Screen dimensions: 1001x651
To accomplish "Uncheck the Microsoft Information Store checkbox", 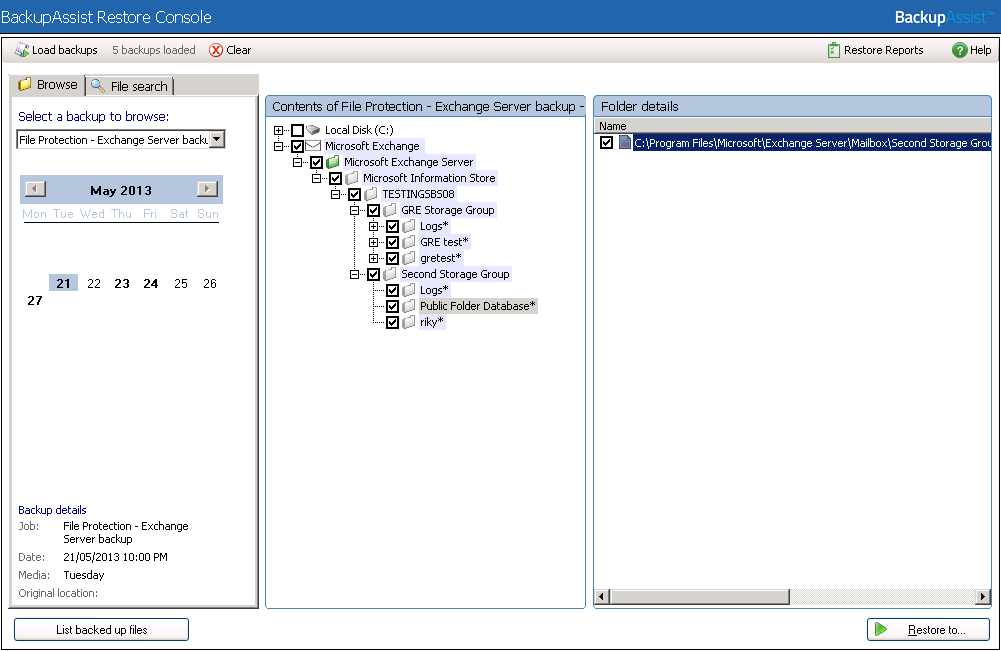I will click(336, 178).
